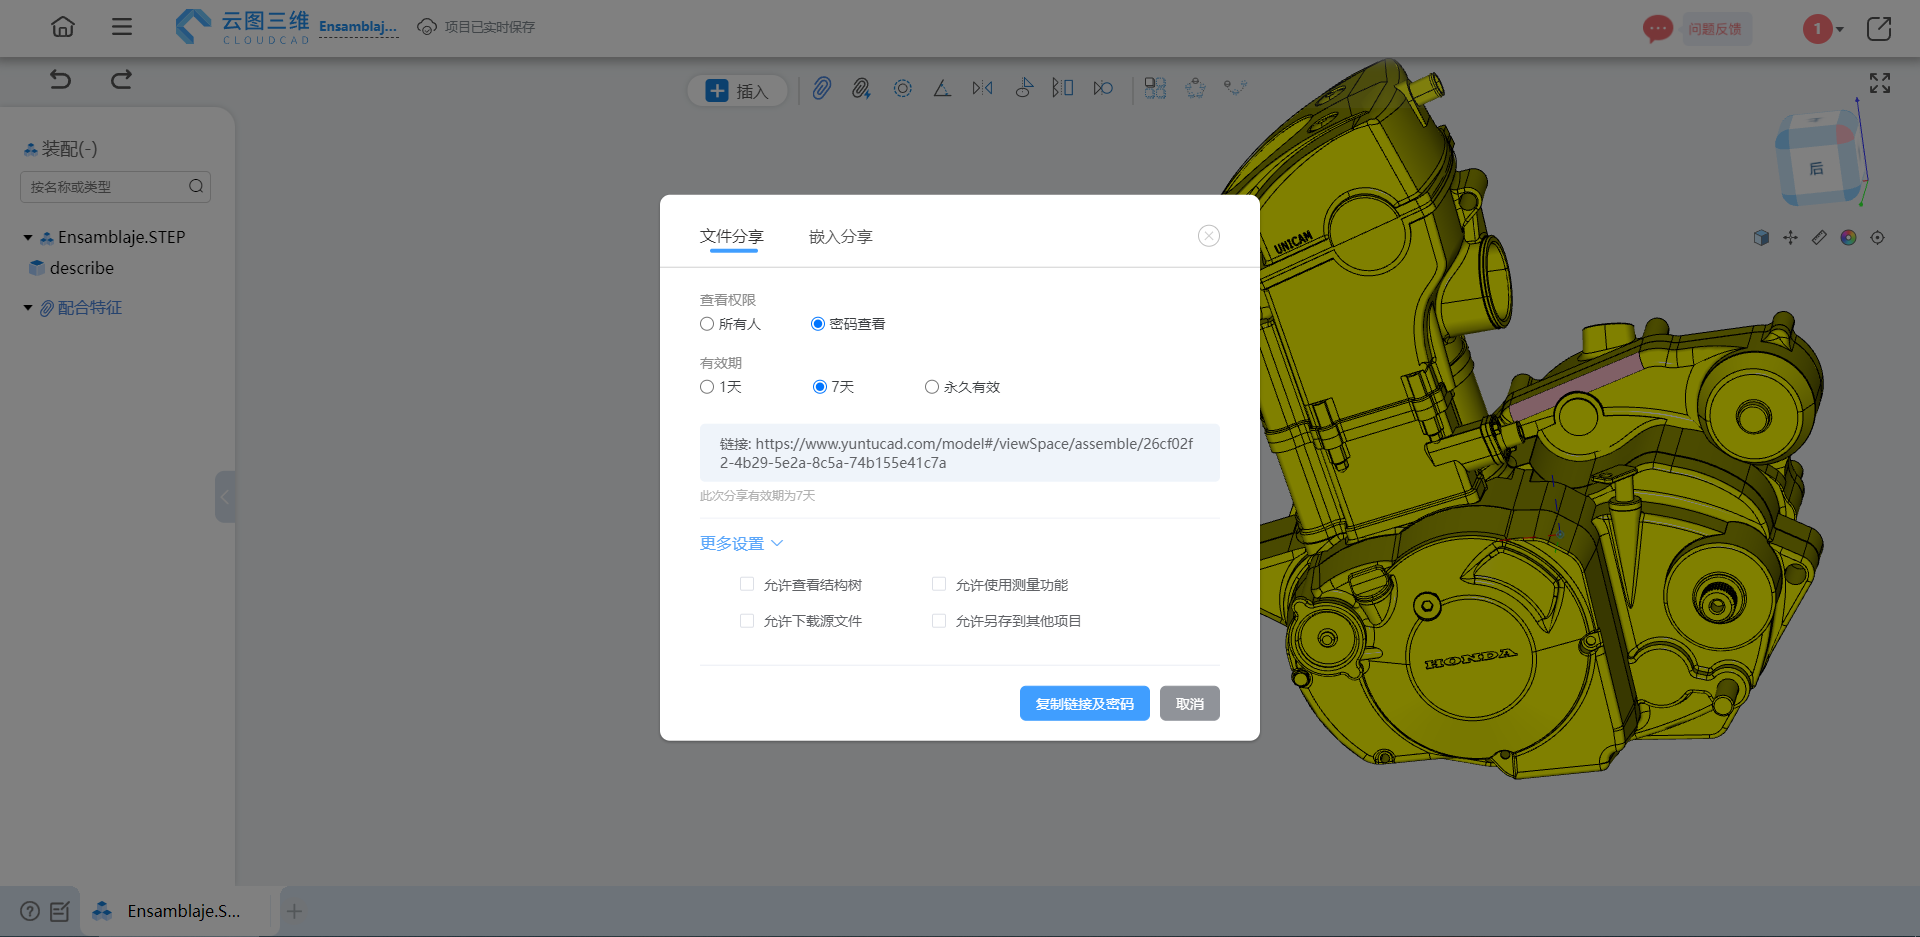Click the undo arrow icon

61,80
